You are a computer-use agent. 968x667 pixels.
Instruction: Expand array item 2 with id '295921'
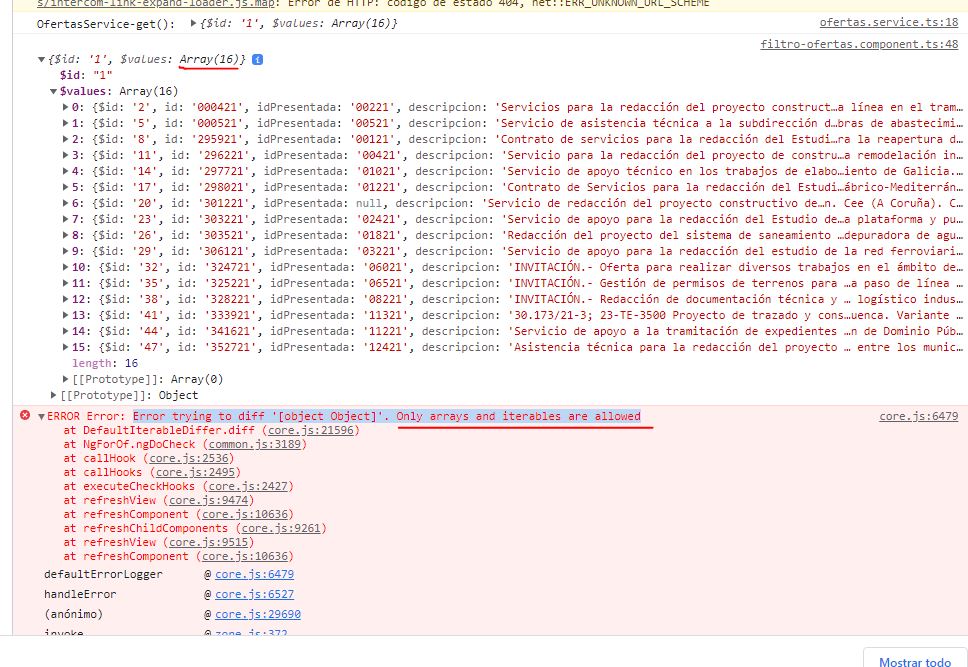(65, 140)
